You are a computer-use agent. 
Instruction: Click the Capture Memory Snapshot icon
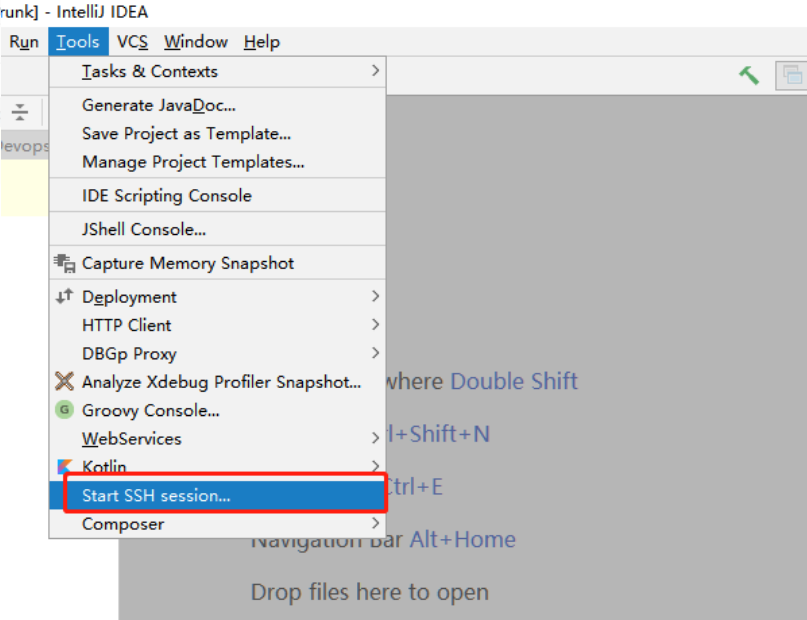coord(65,264)
